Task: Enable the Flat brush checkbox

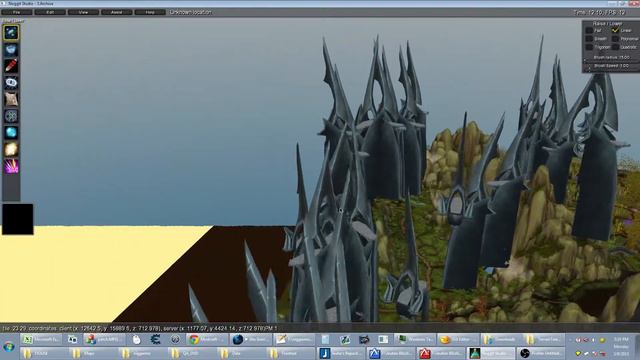Action: coord(589,30)
